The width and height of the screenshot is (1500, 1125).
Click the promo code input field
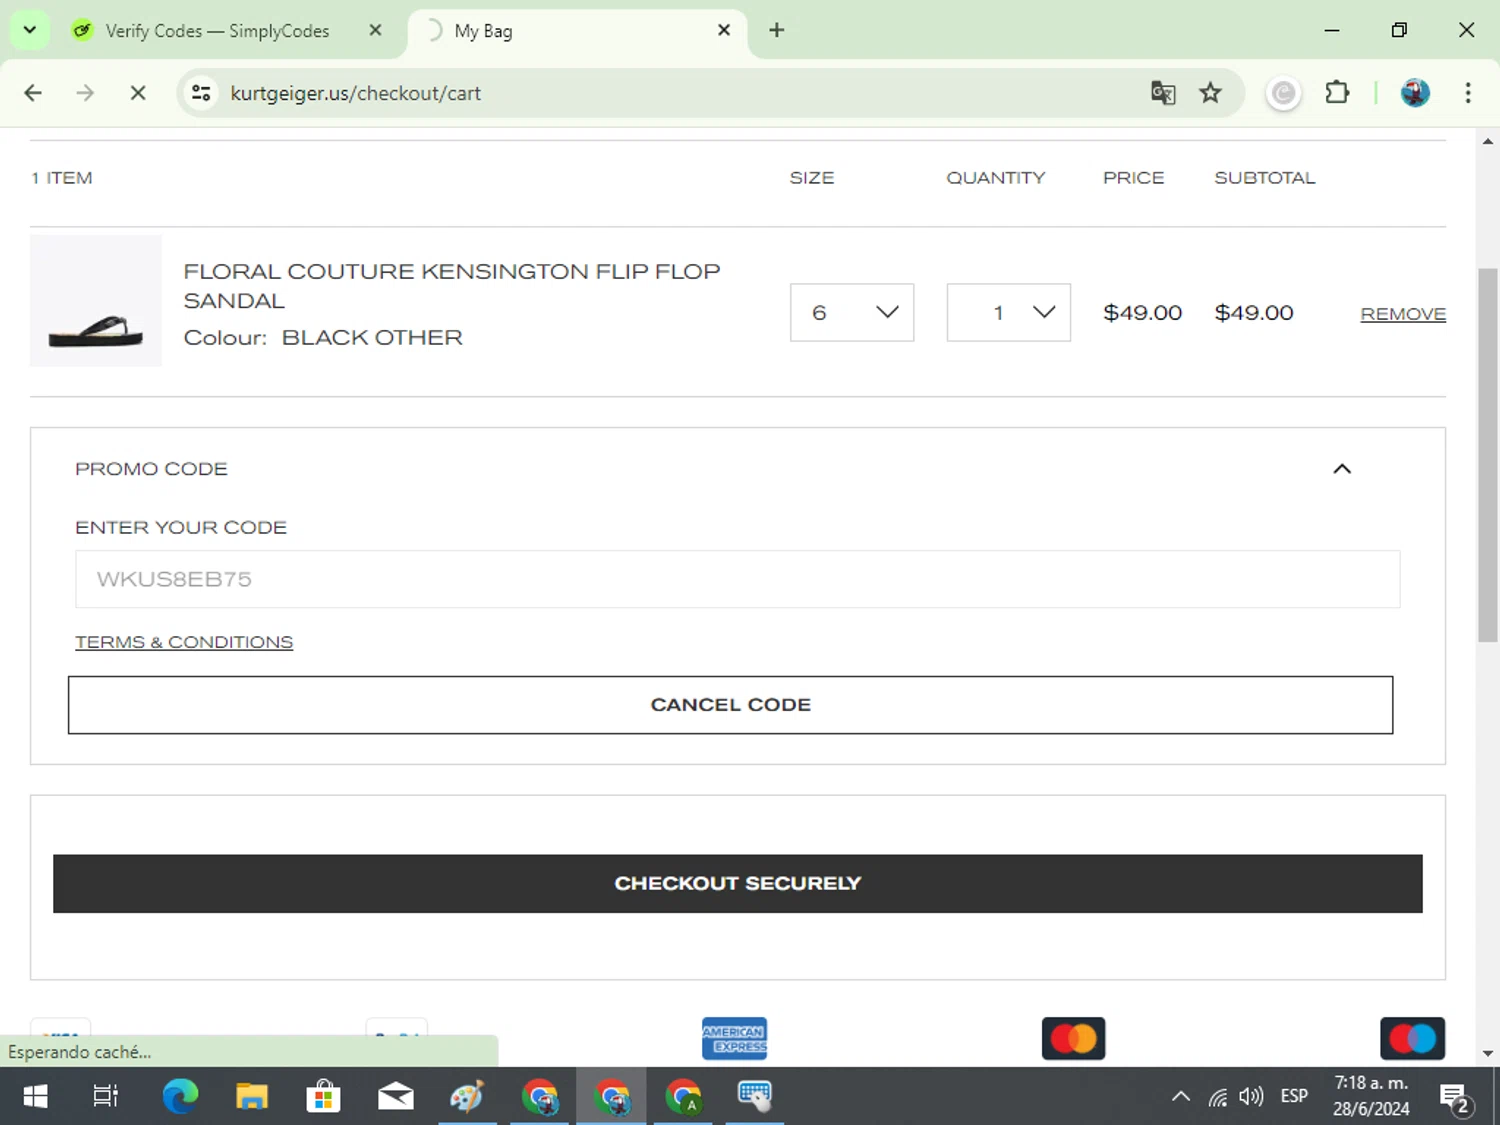click(x=737, y=579)
